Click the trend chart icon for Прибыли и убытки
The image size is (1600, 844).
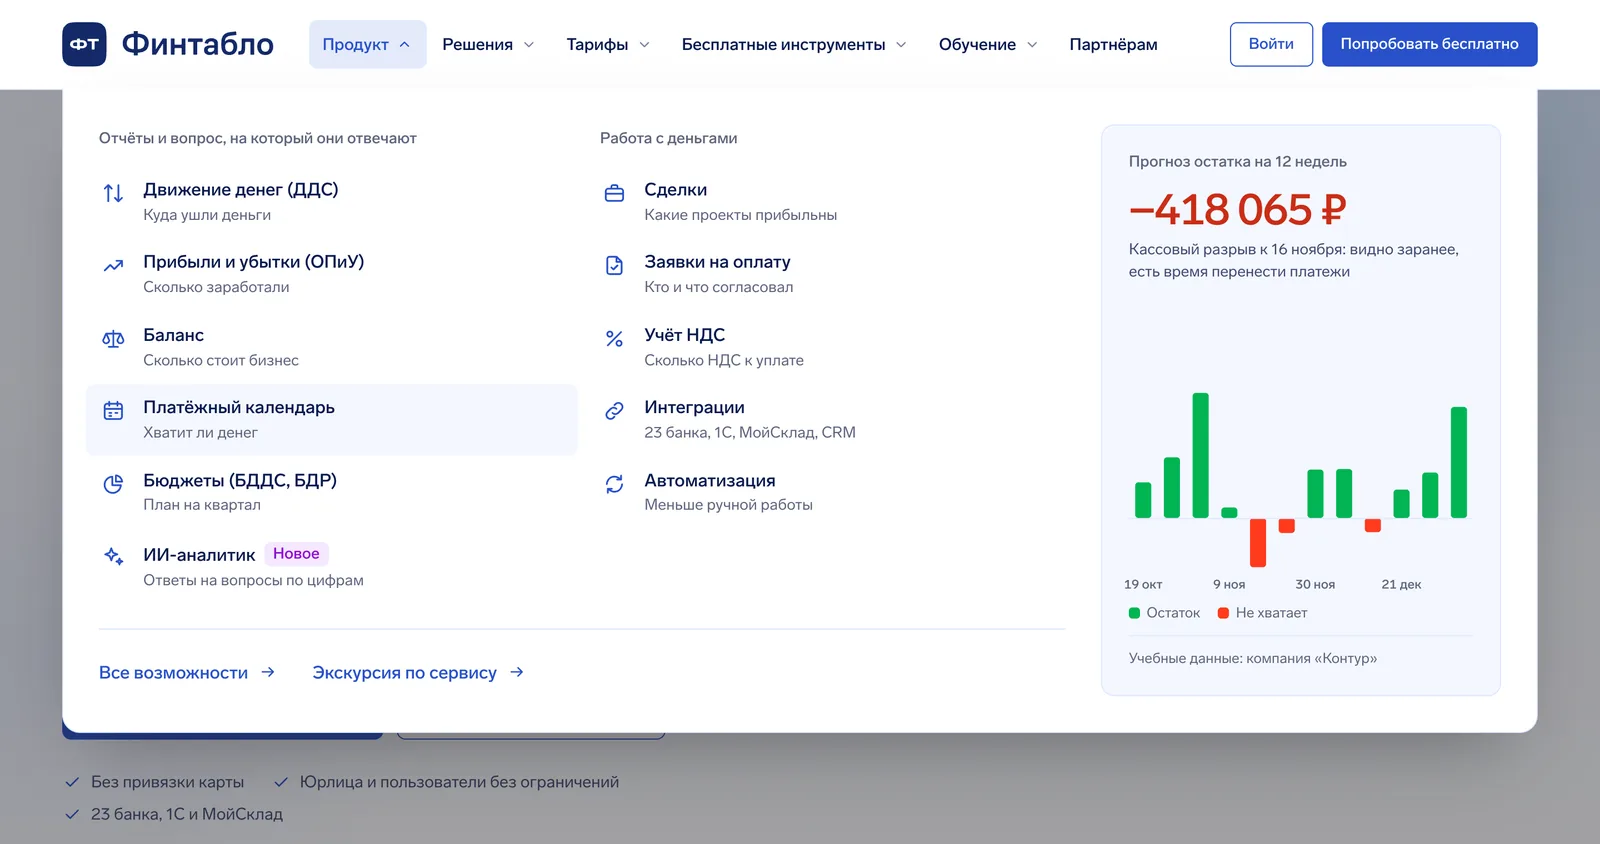point(113,266)
